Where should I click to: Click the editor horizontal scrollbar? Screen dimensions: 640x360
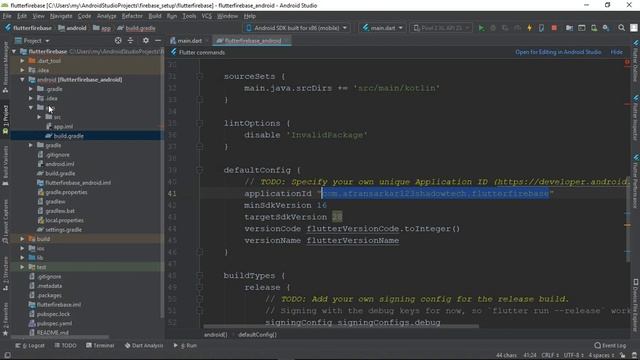click(341, 326)
